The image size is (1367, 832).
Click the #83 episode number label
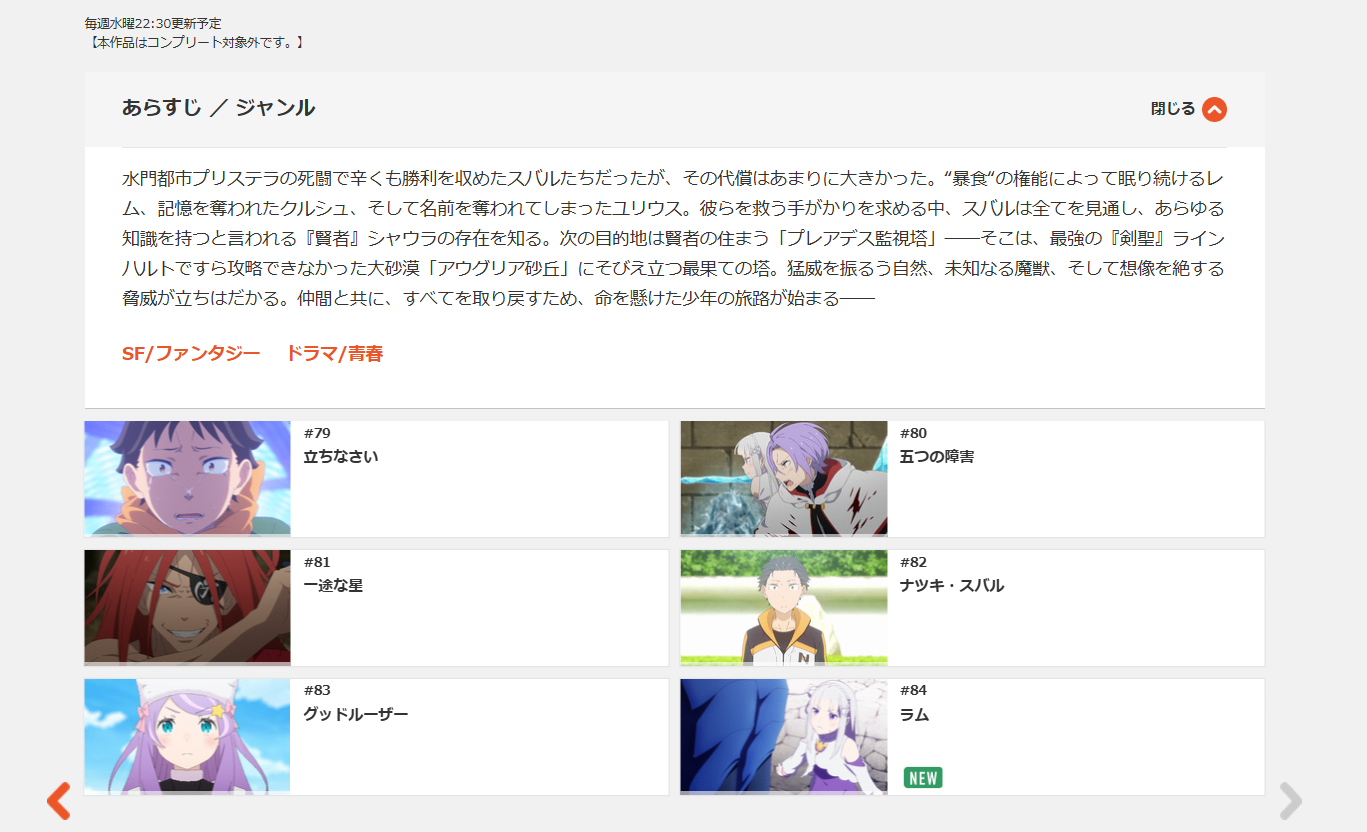click(x=317, y=690)
